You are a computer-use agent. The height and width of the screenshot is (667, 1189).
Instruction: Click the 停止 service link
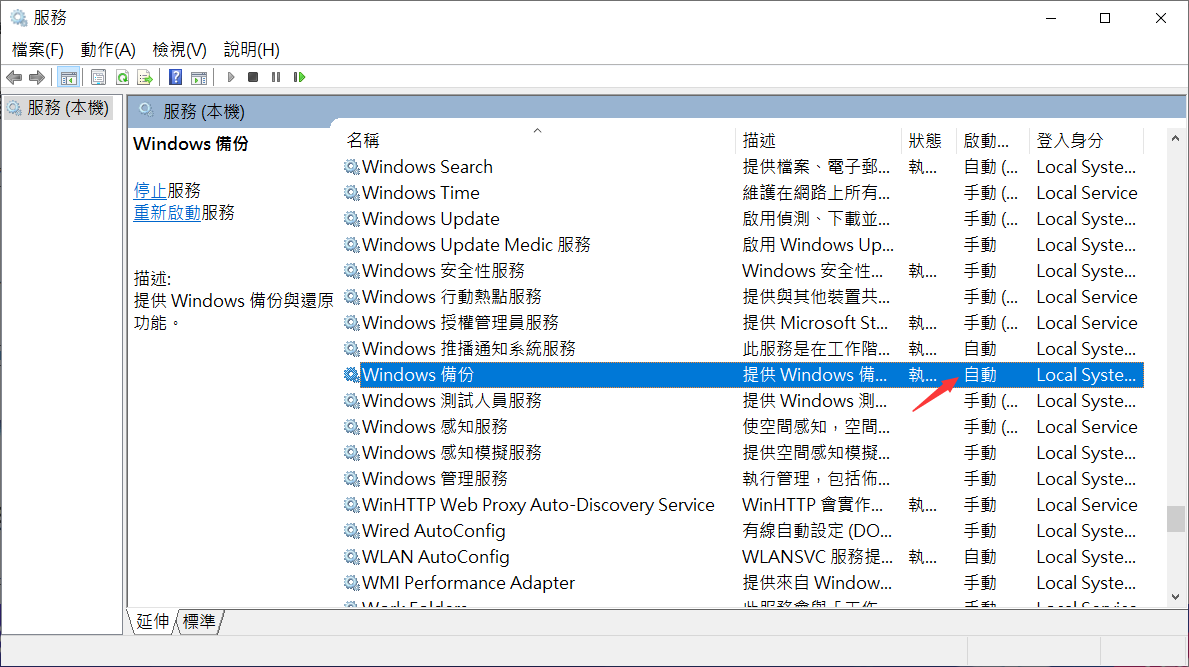pos(150,190)
